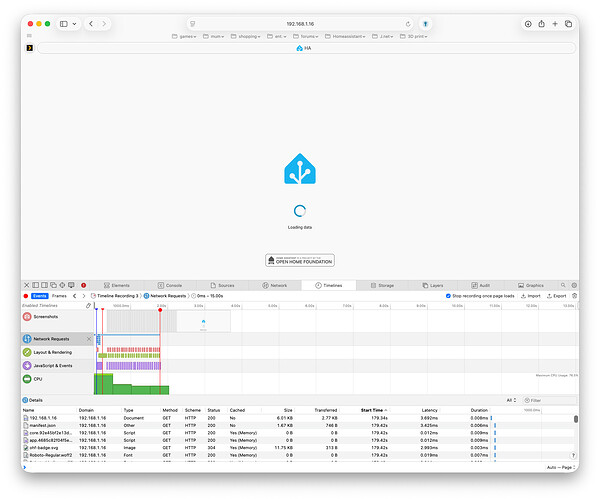Image resolution: width=600 pixels, height=499 pixels.
Task: Open the All resource type selector
Action: pyautogui.click(x=512, y=400)
